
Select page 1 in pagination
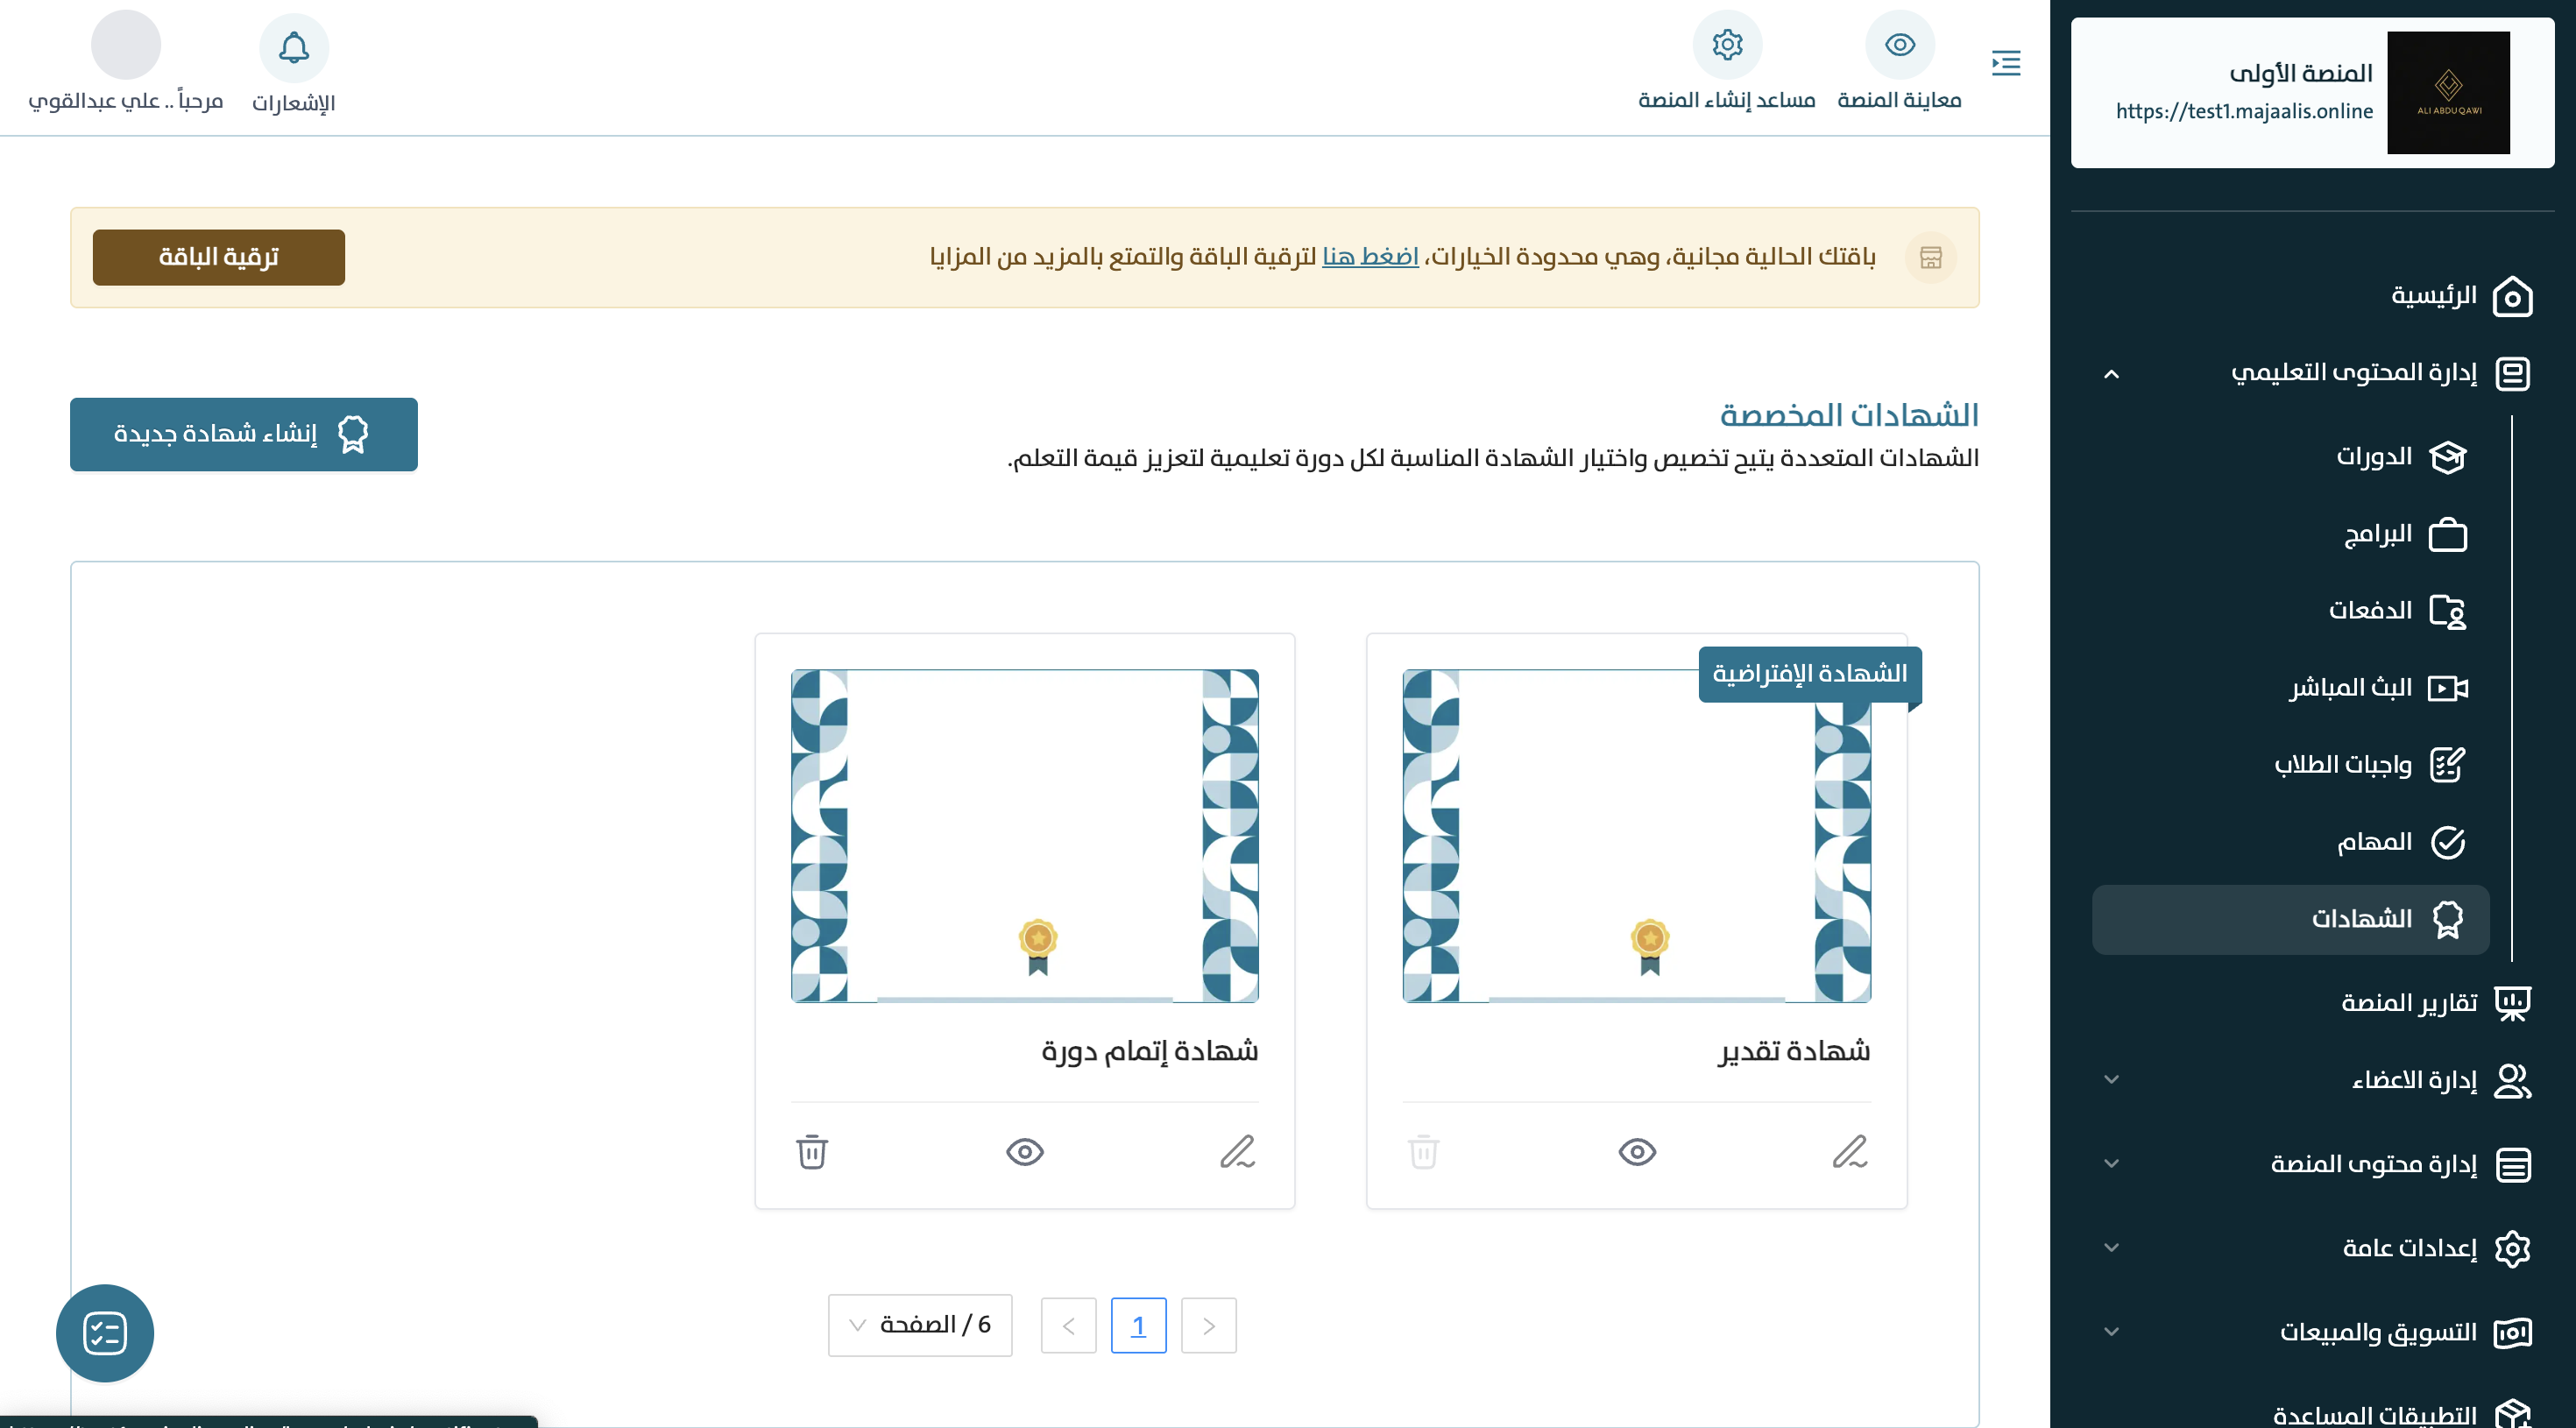pos(1138,1325)
